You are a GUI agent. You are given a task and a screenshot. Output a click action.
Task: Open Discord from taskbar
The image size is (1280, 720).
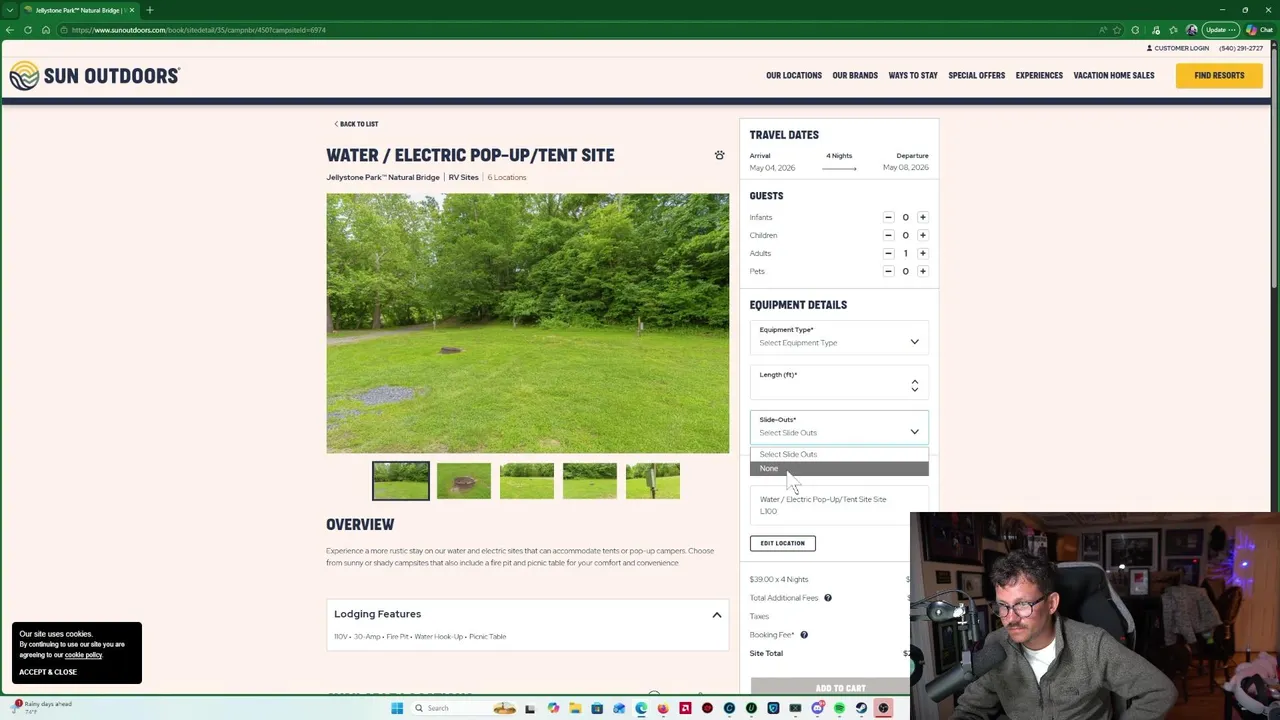pyautogui.click(x=817, y=708)
